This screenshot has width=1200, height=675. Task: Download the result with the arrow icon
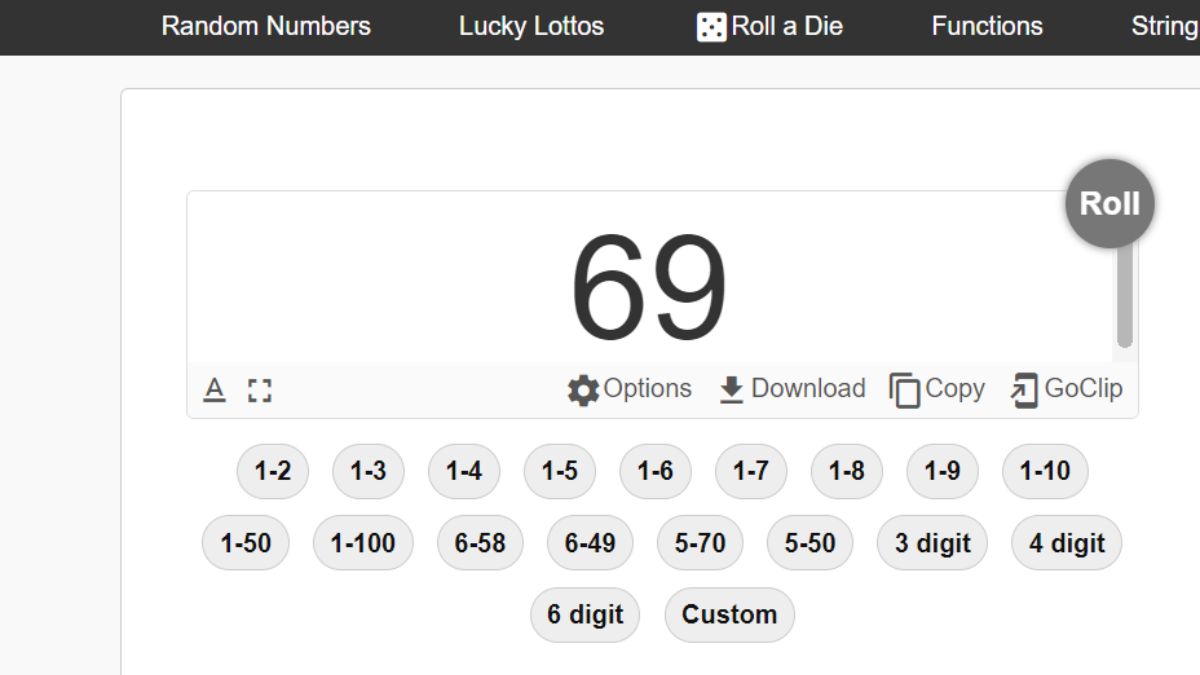click(792, 389)
